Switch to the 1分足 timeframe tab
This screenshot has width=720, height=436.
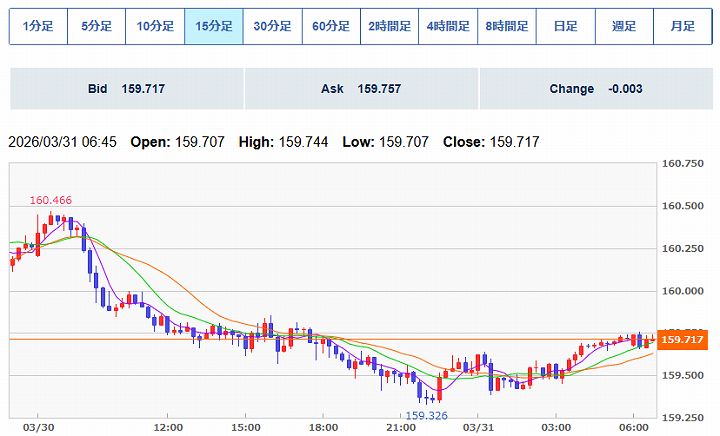(38, 27)
